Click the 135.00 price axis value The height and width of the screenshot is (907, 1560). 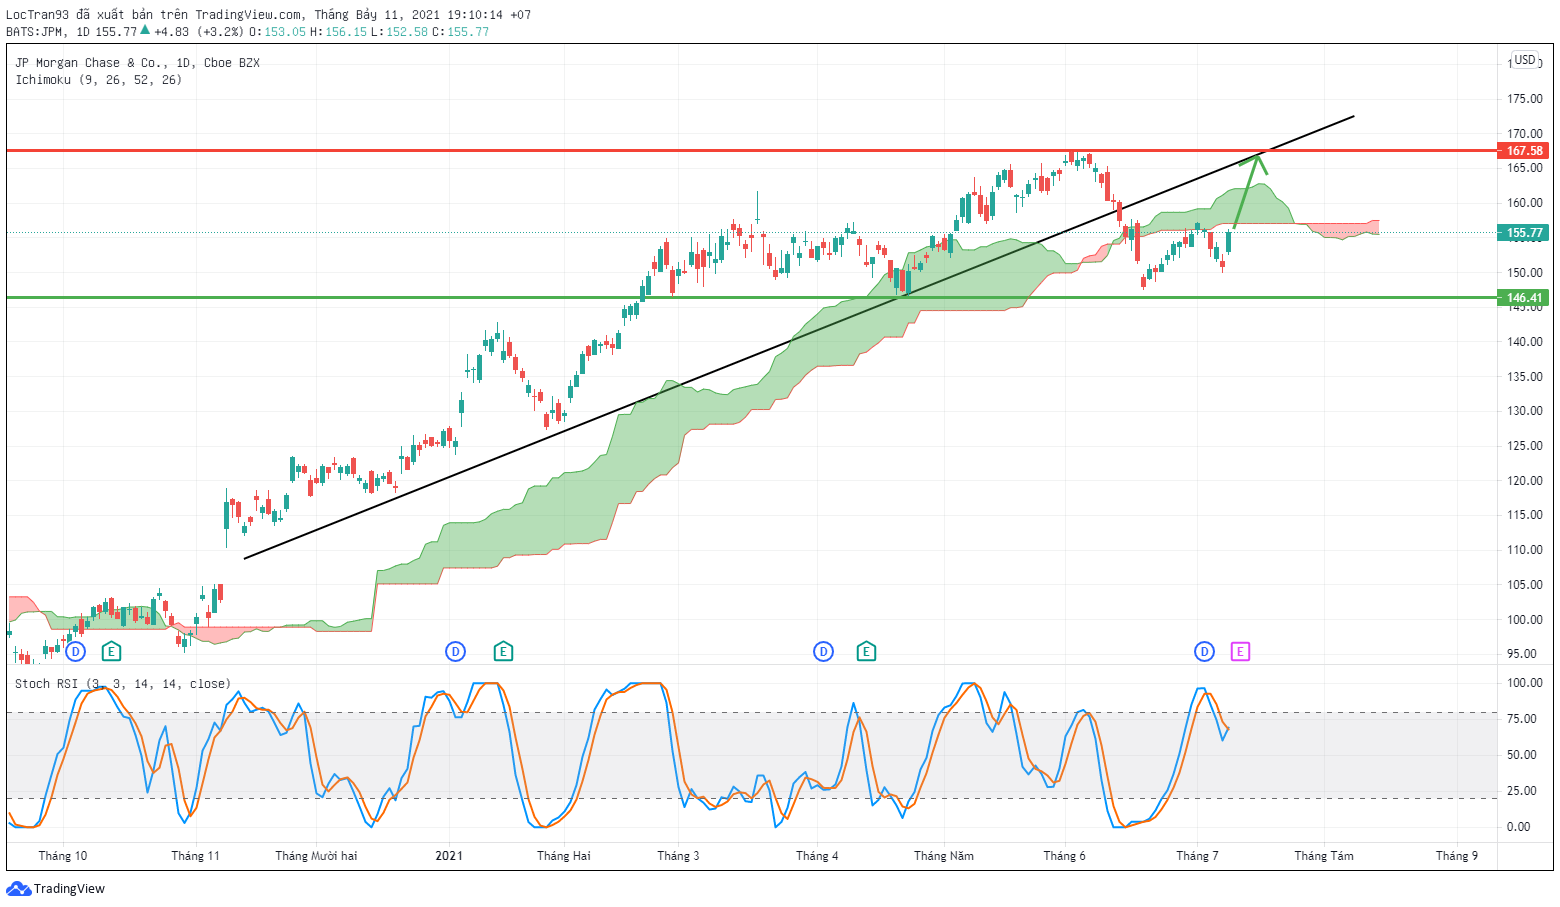(1525, 377)
